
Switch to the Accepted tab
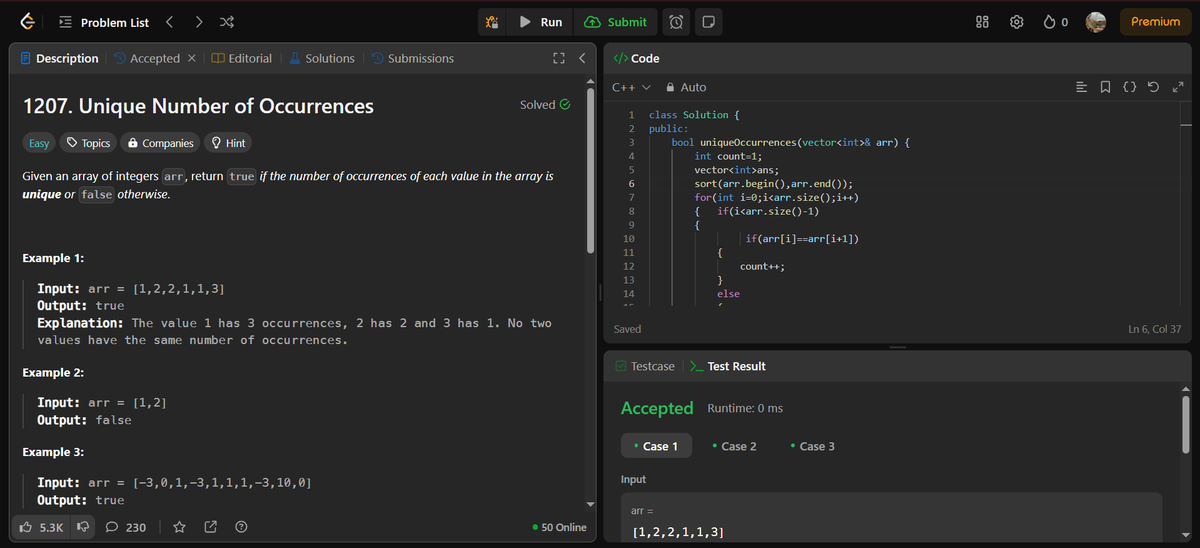147,59
